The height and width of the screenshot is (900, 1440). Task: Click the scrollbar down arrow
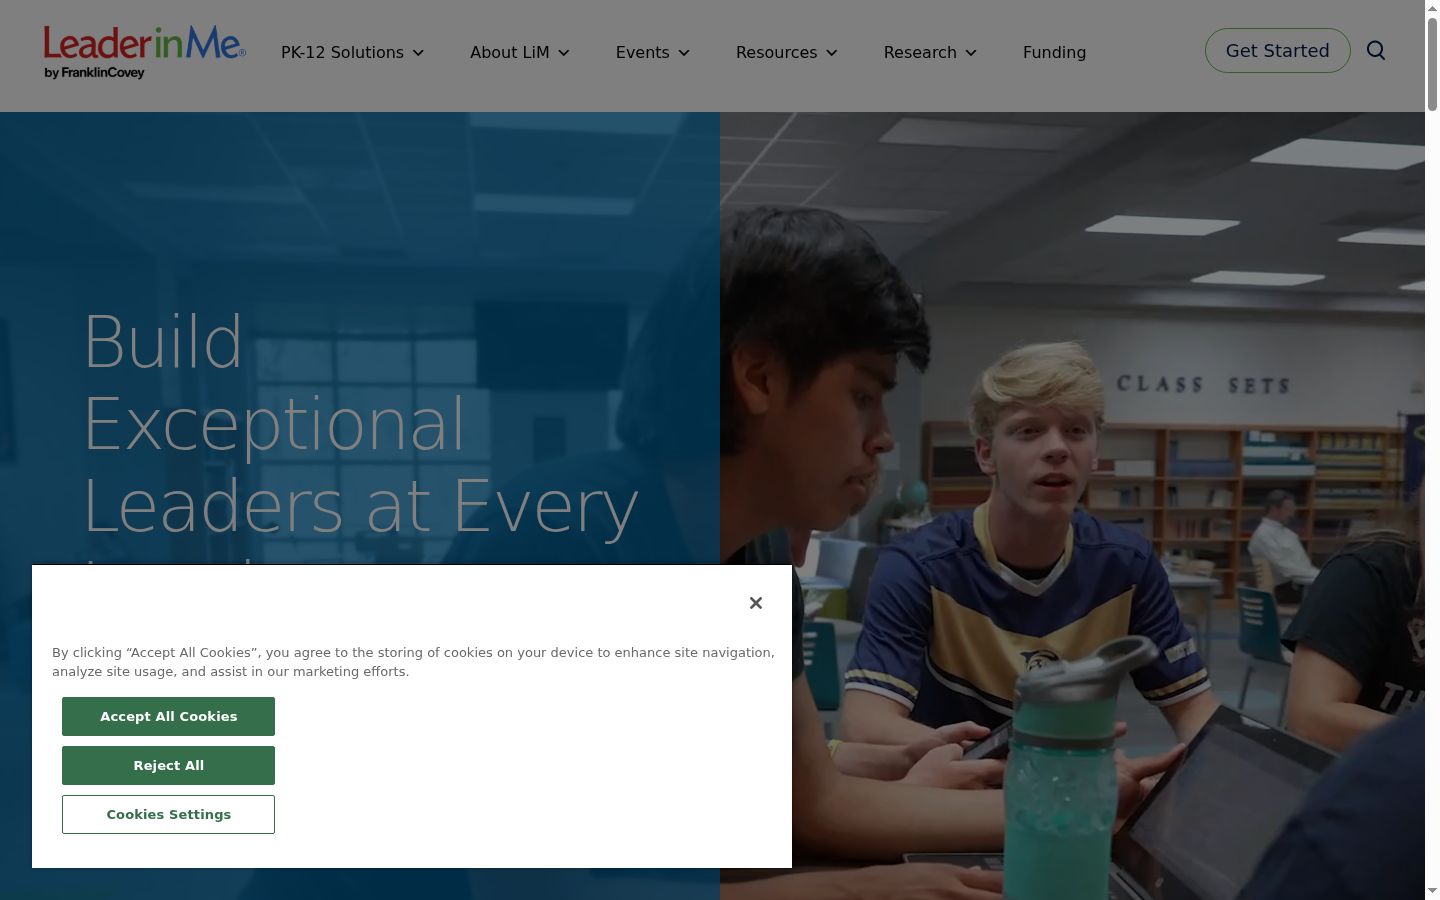[x=1432, y=891]
